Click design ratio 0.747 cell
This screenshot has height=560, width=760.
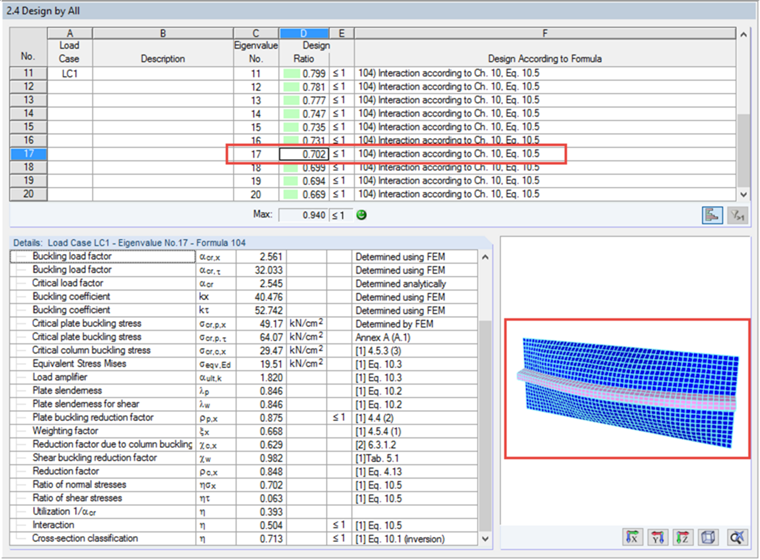pos(304,113)
